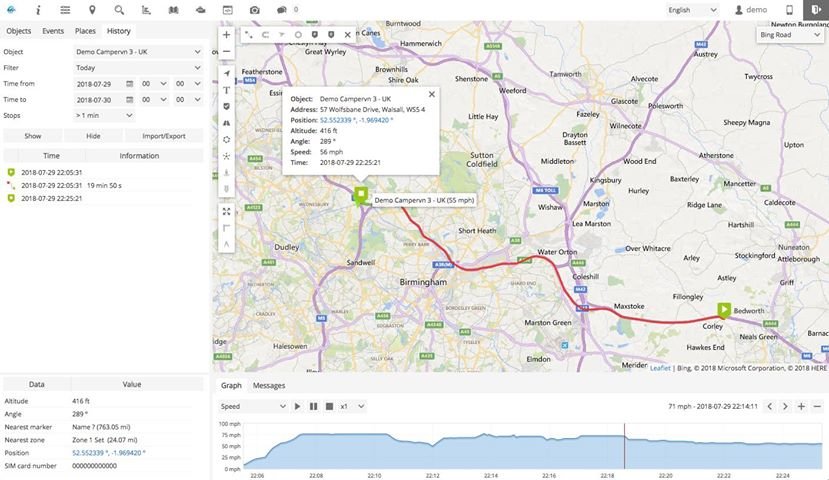The width and height of the screenshot is (829, 480).
Task: Open the calendar picker for Time from
Action: pyautogui.click(x=129, y=83)
